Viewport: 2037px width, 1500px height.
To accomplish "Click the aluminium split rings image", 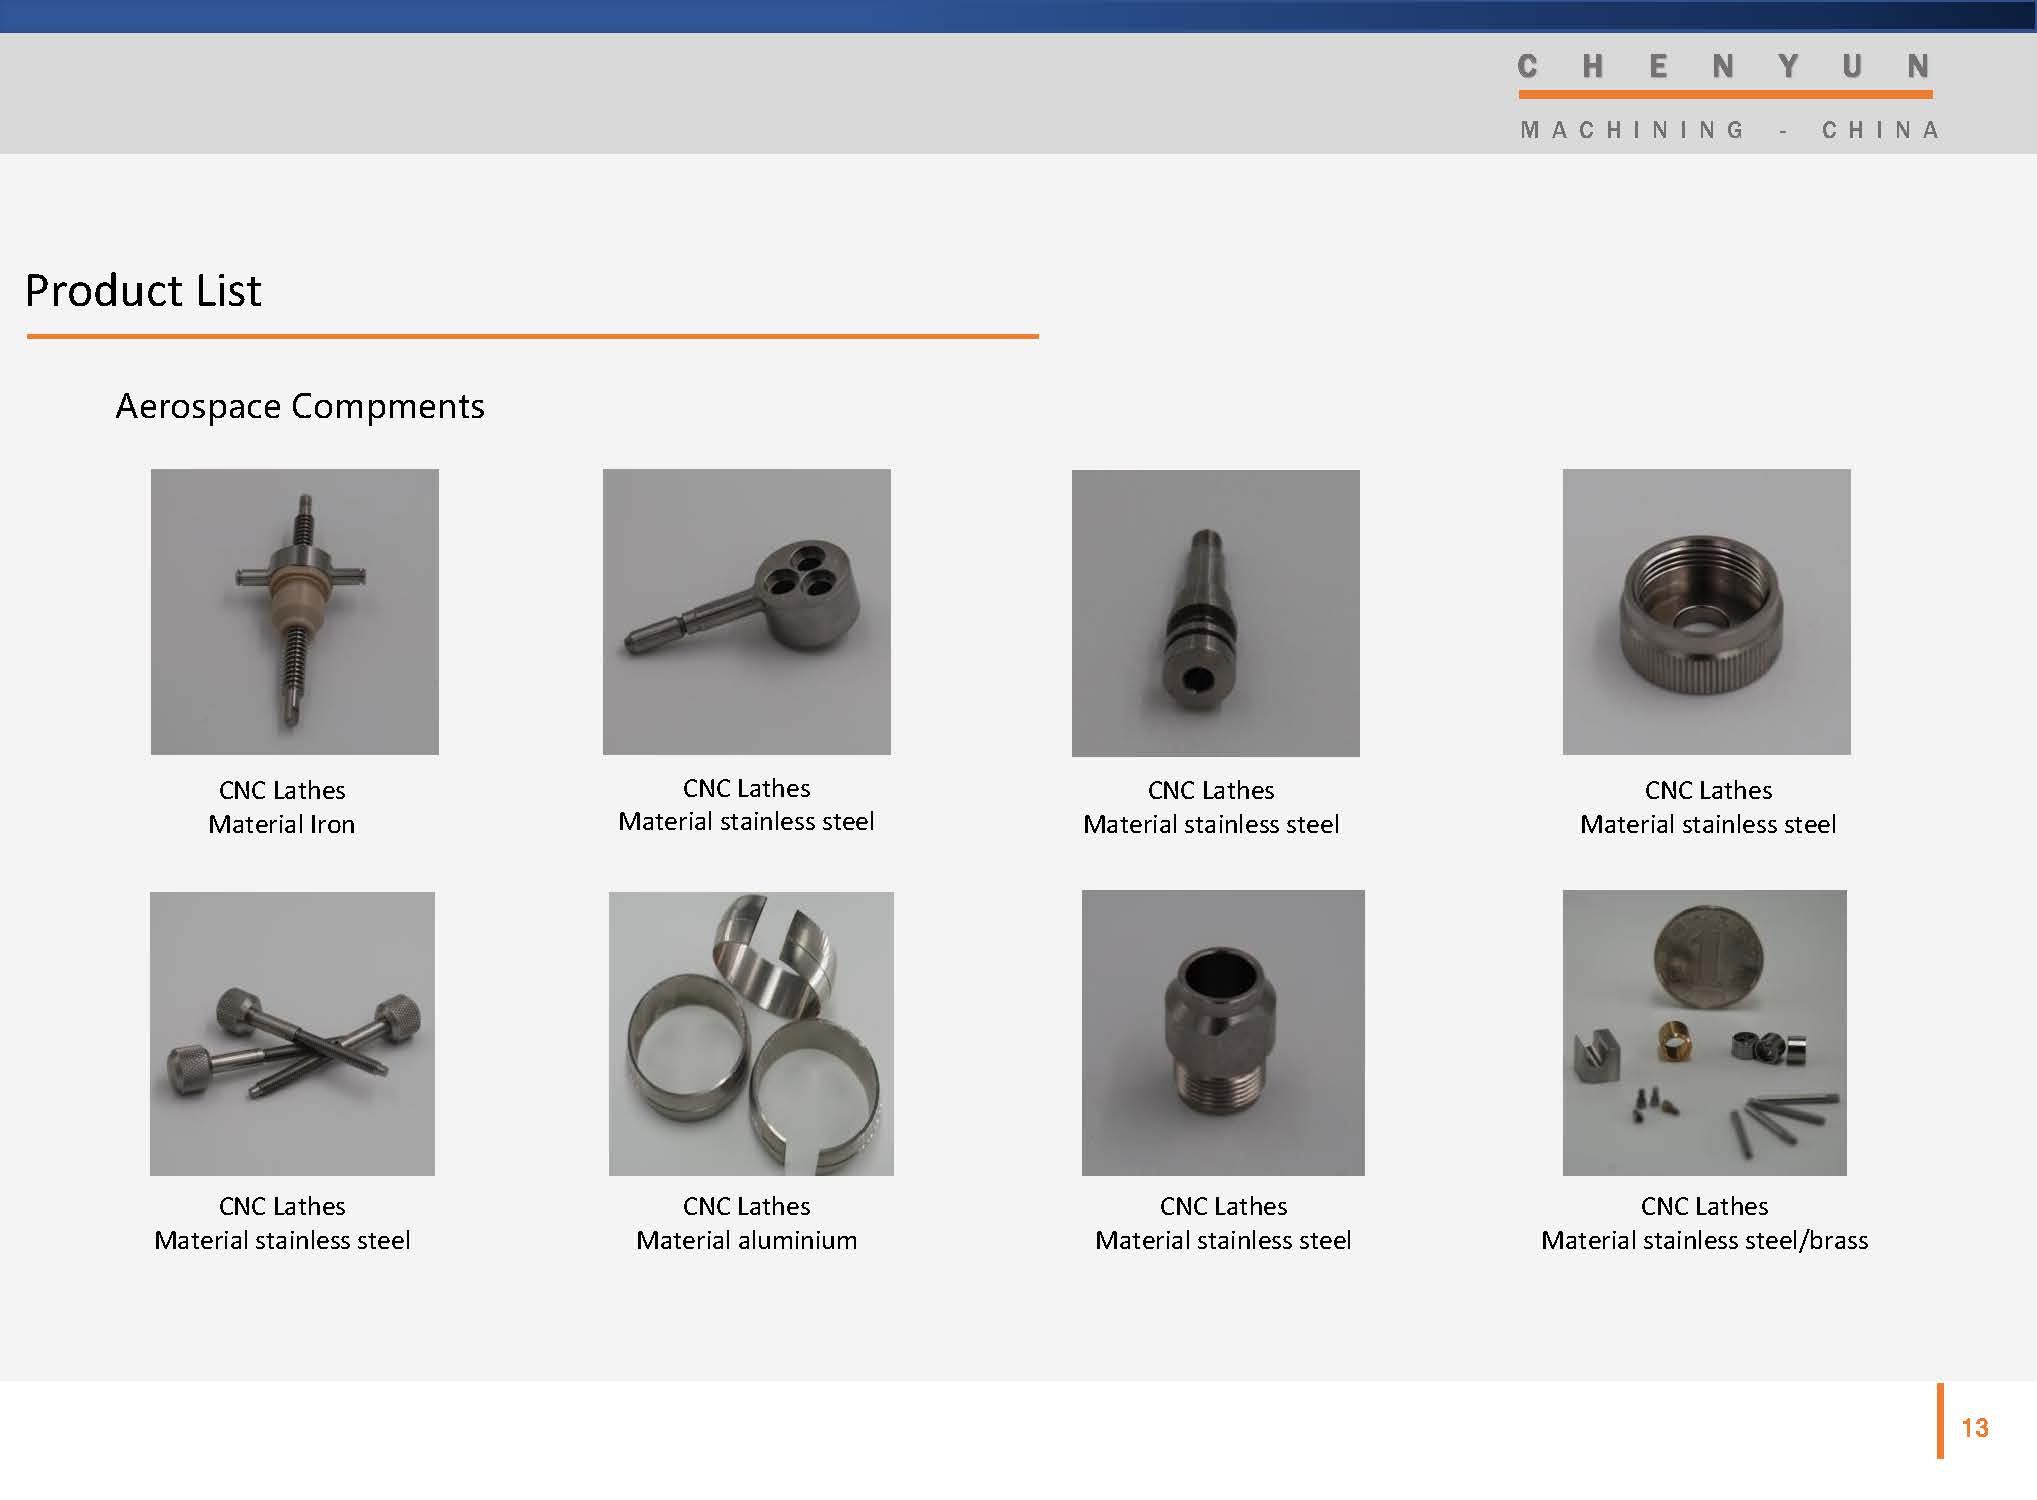I will 750,1033.
